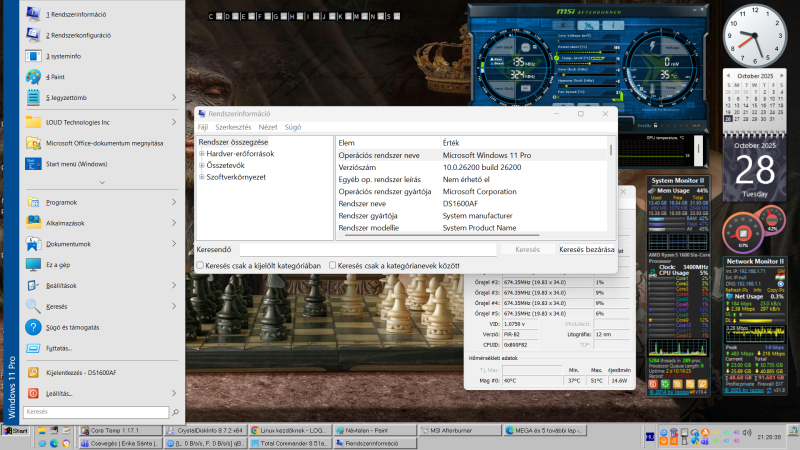Switch to the Total Commander taskbar button
Image resolution: width=800 pixels, height=450 pixels.
pyautogui.click(x=291, y=443)
